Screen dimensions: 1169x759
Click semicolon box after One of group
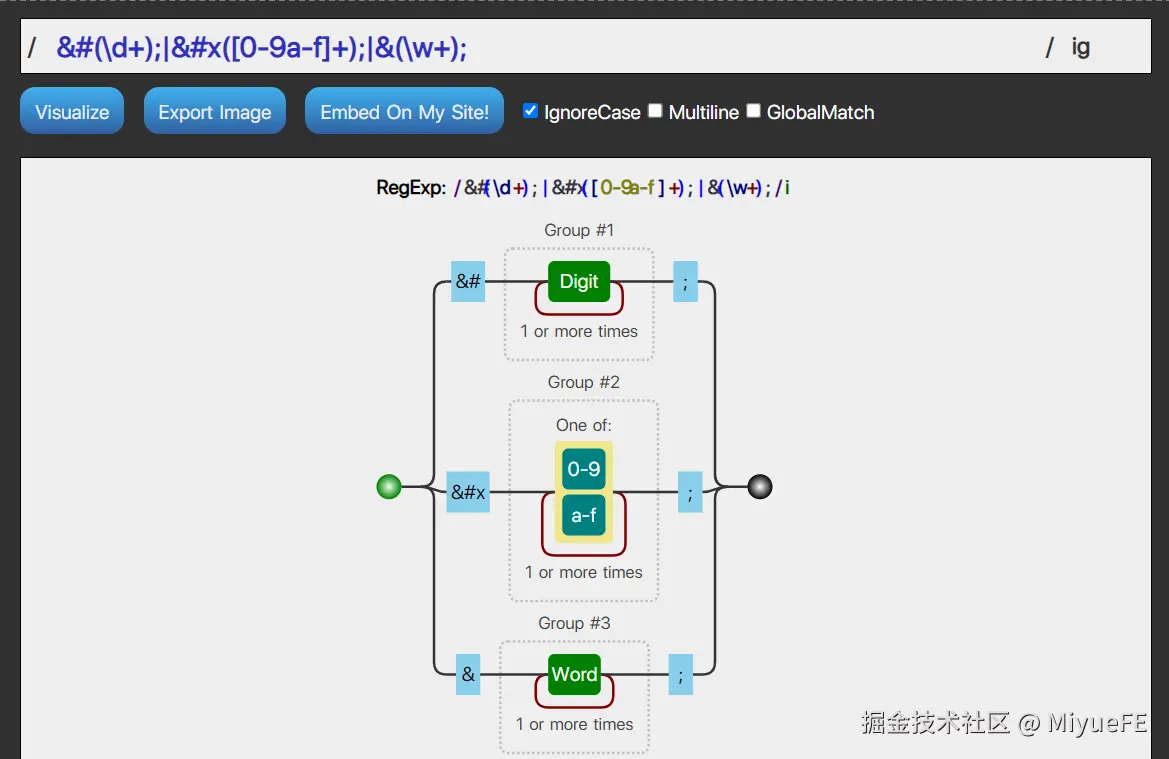(x=690, y=492)
